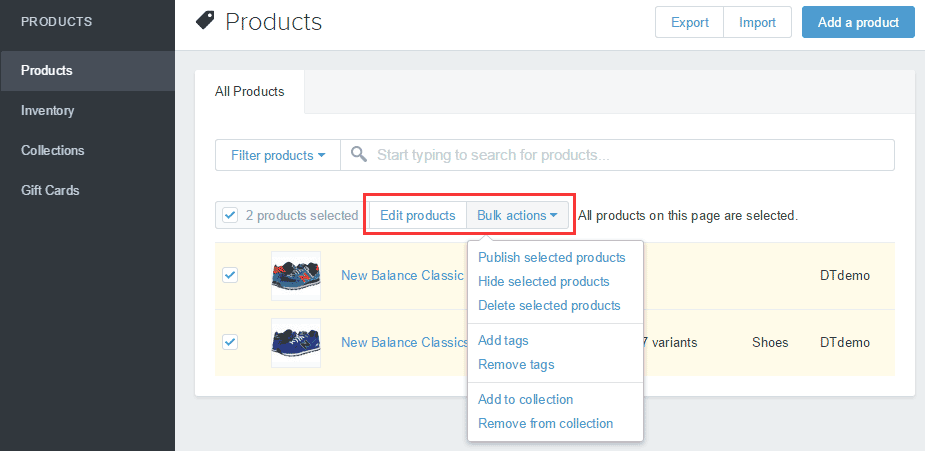Image resolution: width=925 pixels, height=451 pixels.
Task: Expand the Filter products dropdown
Action: tap(278, 155)
